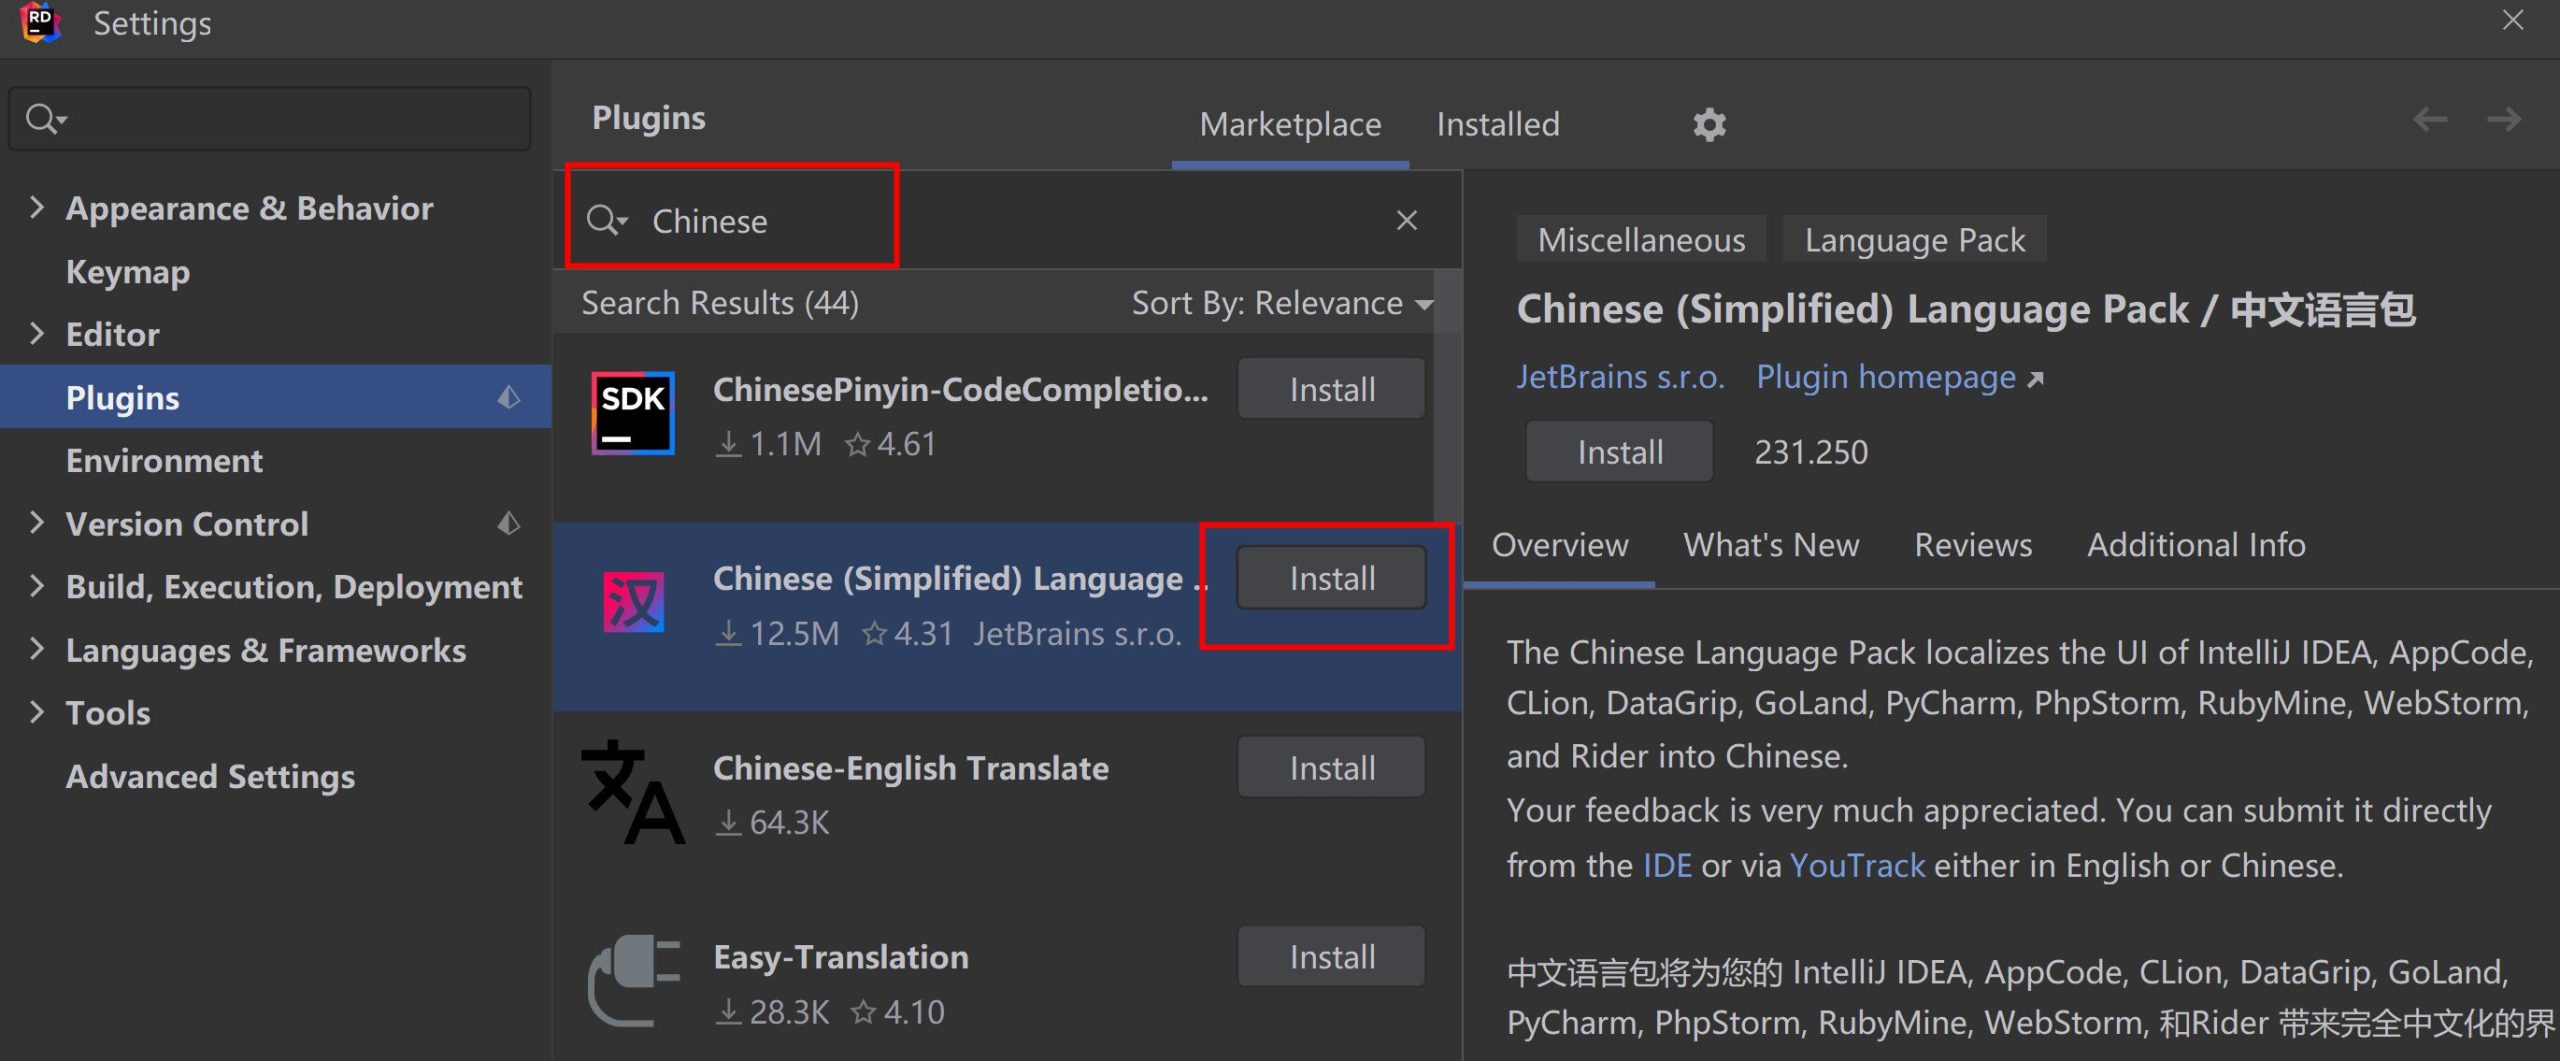The image size is (2560, 1061).
Task: Select the Chinese-English Translate result name
Action: (x=910, y=768)
